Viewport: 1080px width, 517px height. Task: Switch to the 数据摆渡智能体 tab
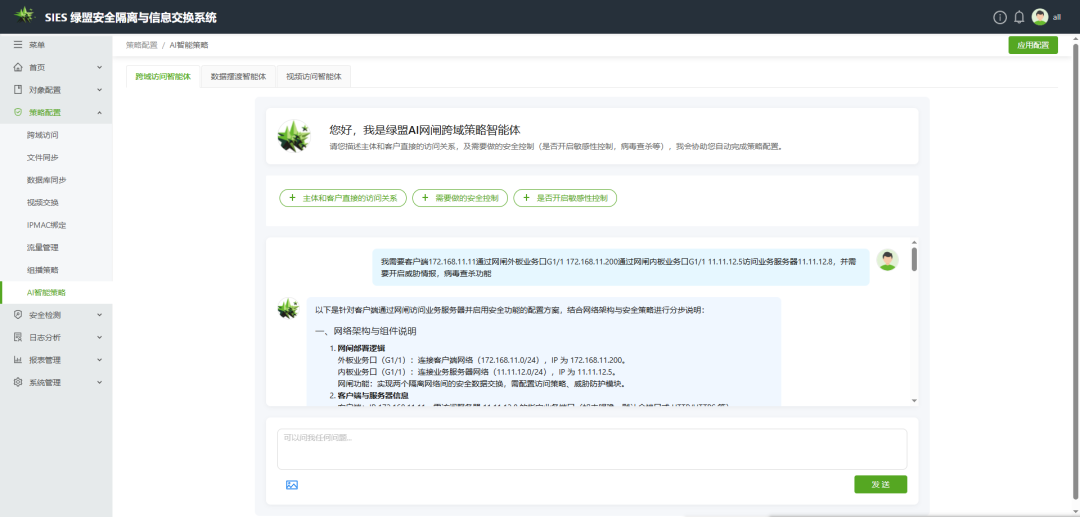coord(238,76)
